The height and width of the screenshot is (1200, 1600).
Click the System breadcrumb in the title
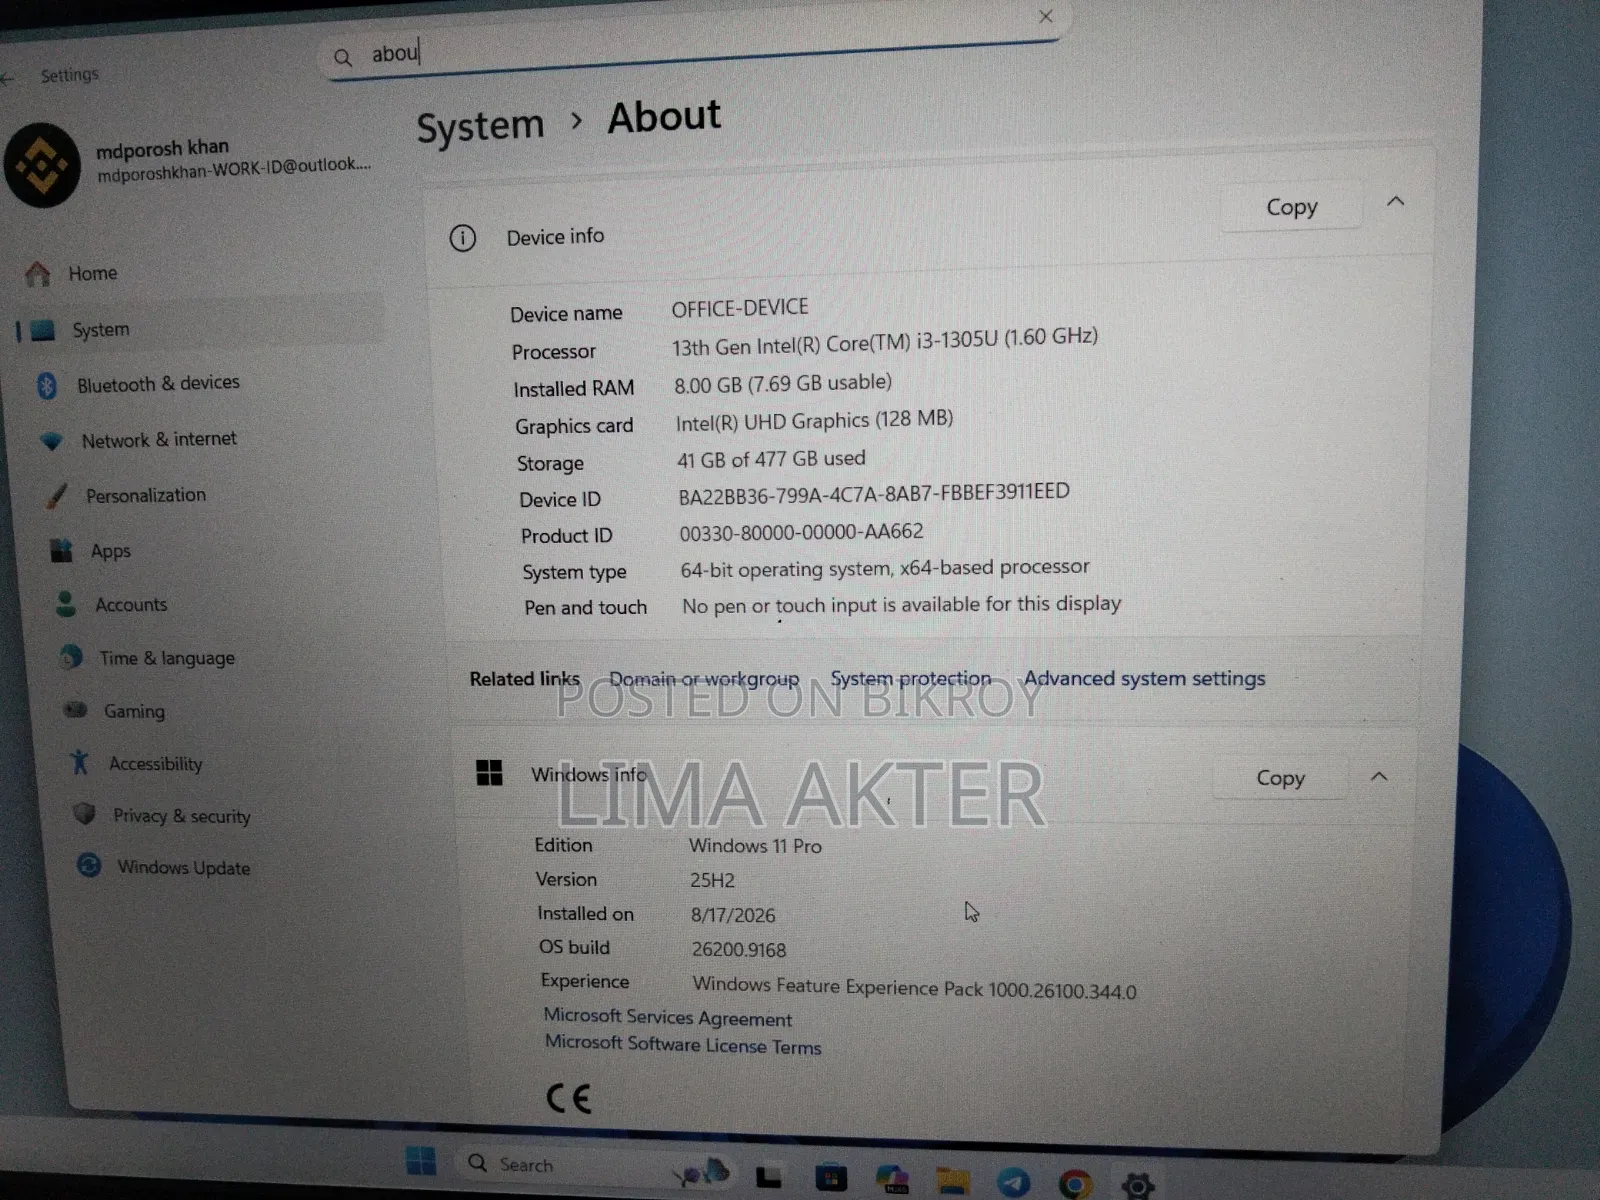click(x=480, y=127)
